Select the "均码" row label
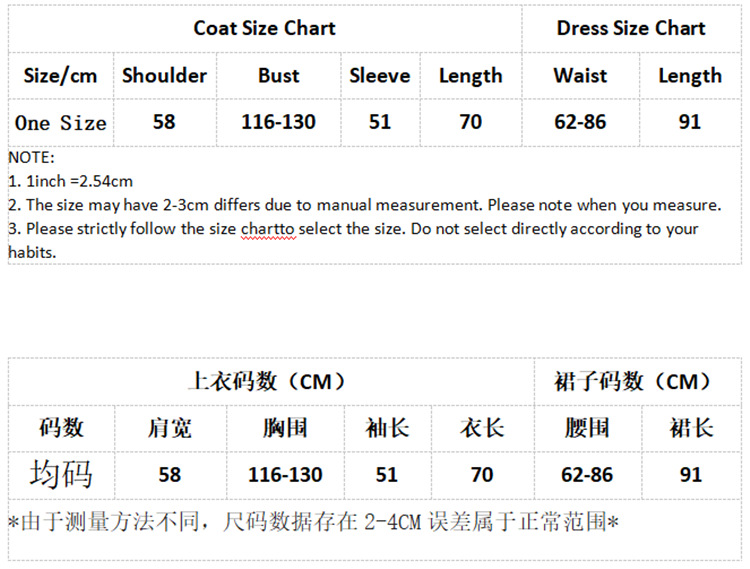 pos(61,474)
